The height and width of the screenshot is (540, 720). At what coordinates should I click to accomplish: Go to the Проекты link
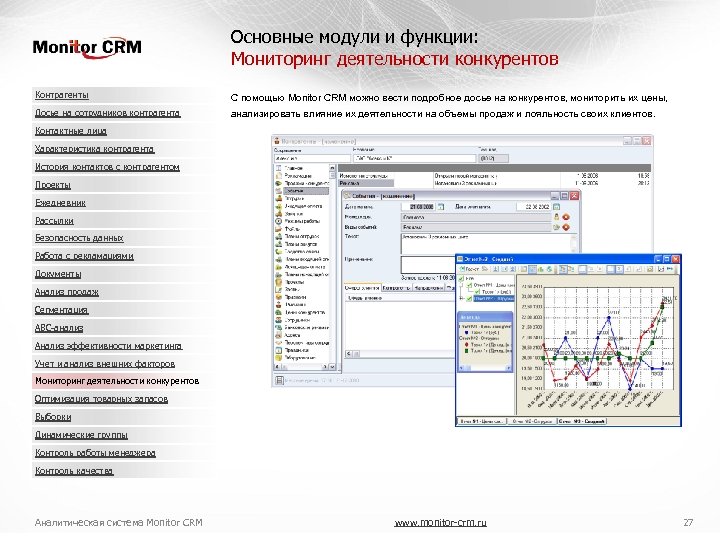point(53,185)
